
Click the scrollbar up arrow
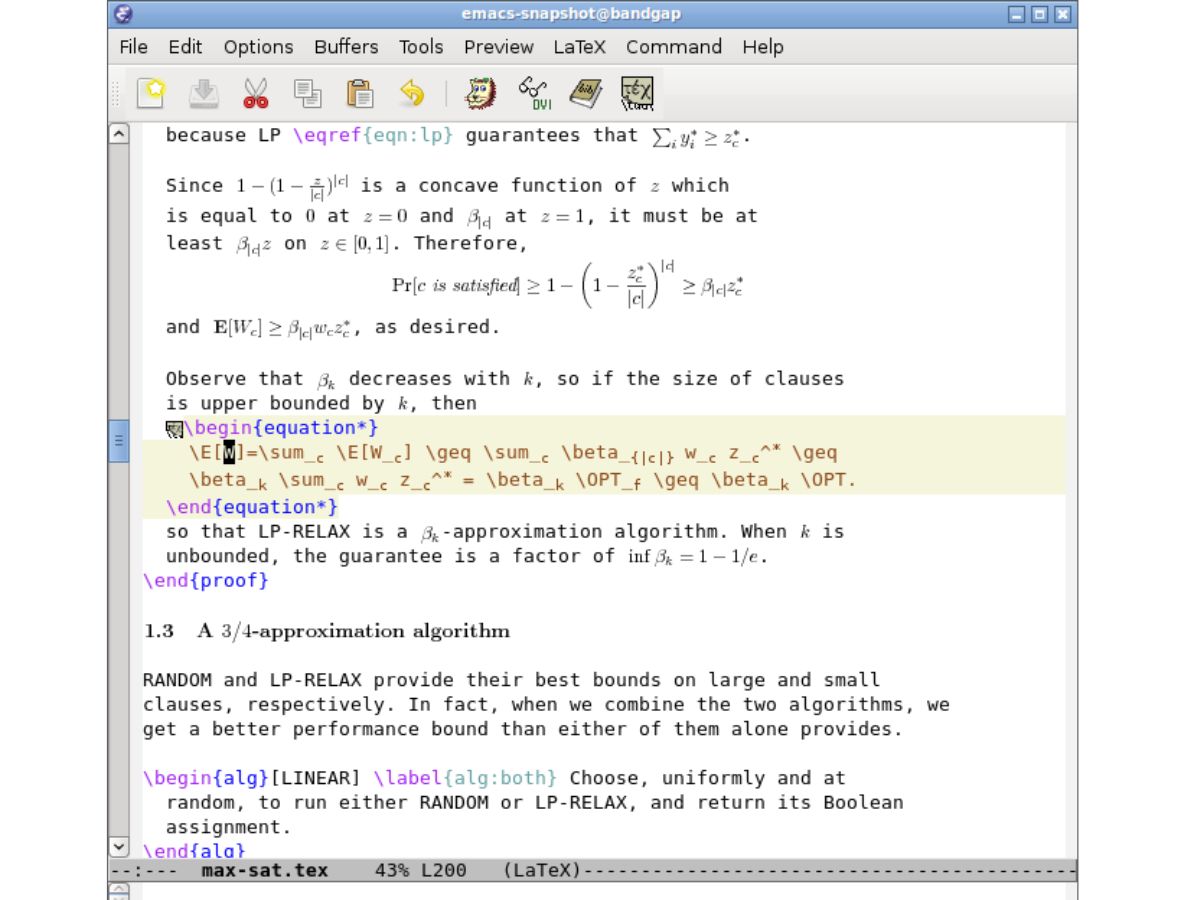(x=119, y=133)
